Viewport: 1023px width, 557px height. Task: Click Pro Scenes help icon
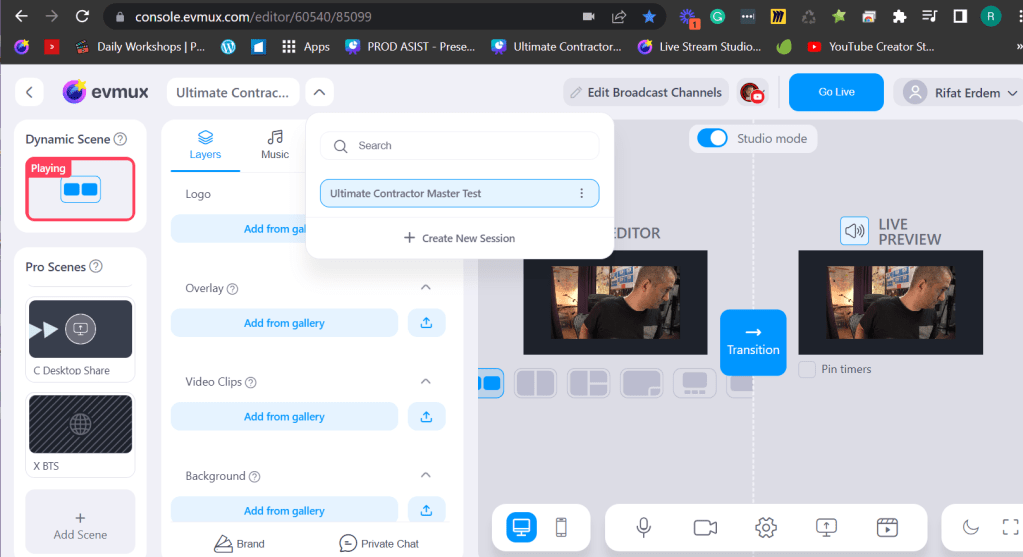point(96,266)
